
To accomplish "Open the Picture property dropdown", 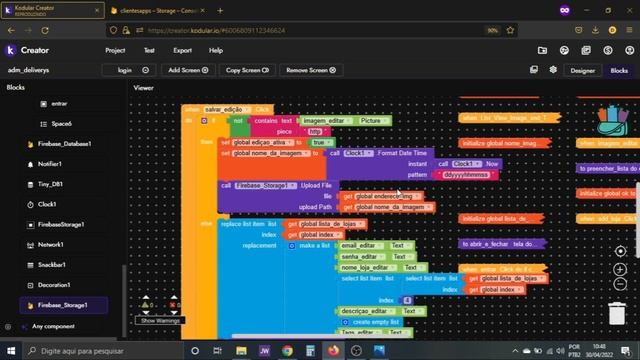I will pos(374,121).
